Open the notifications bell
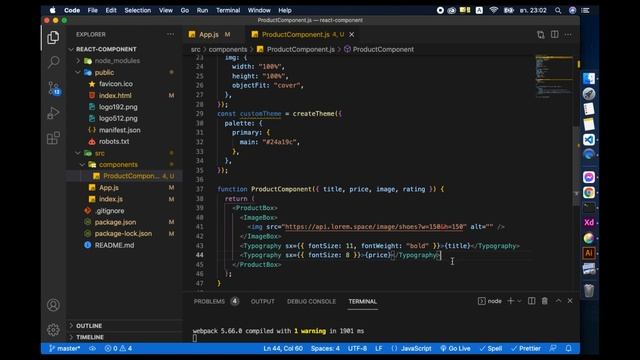Image resolution: width=640 pixels, height=360 pixels. point(568,348)
